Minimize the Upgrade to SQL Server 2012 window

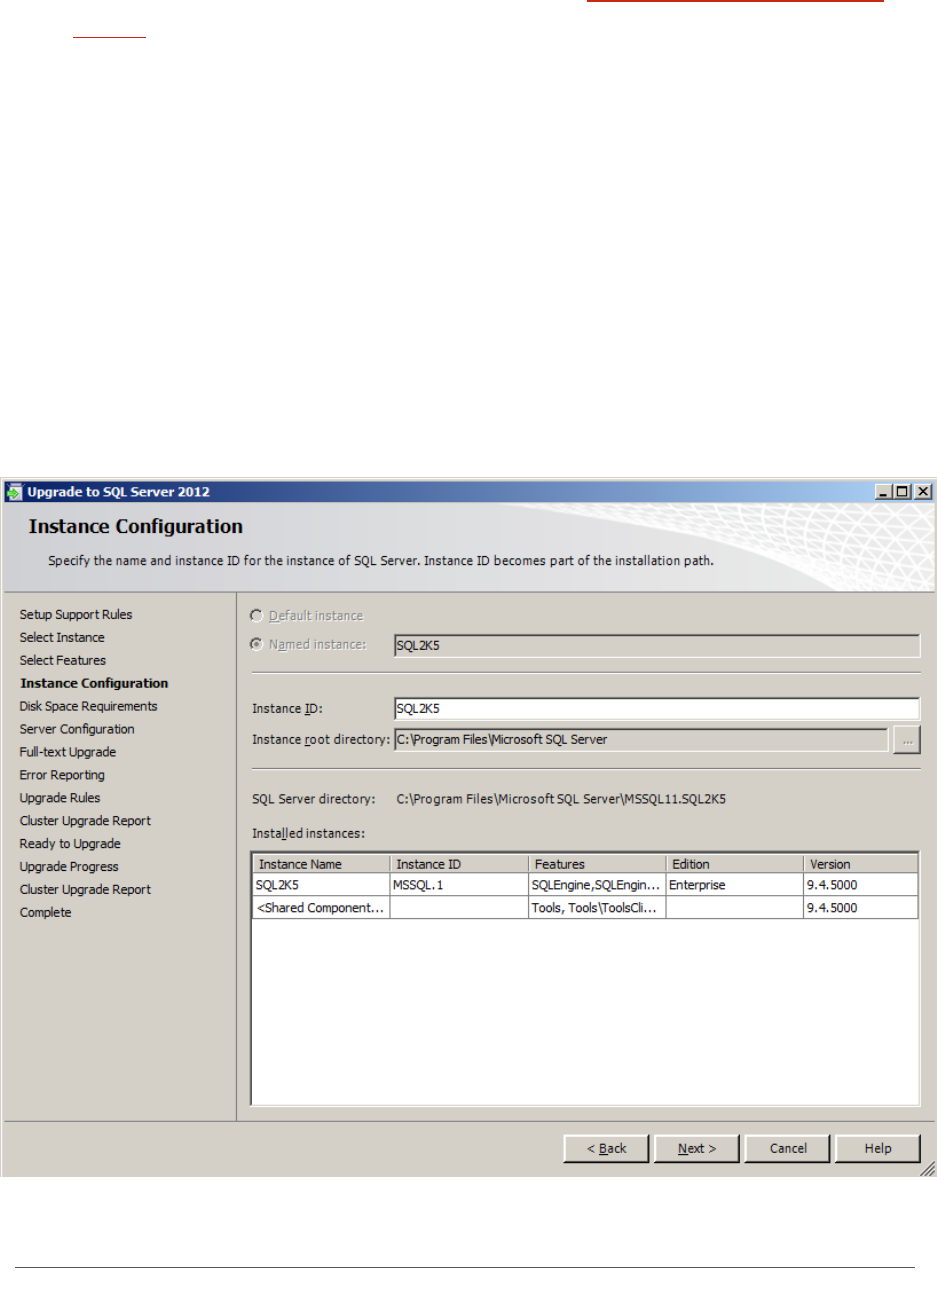click(884, 491)
